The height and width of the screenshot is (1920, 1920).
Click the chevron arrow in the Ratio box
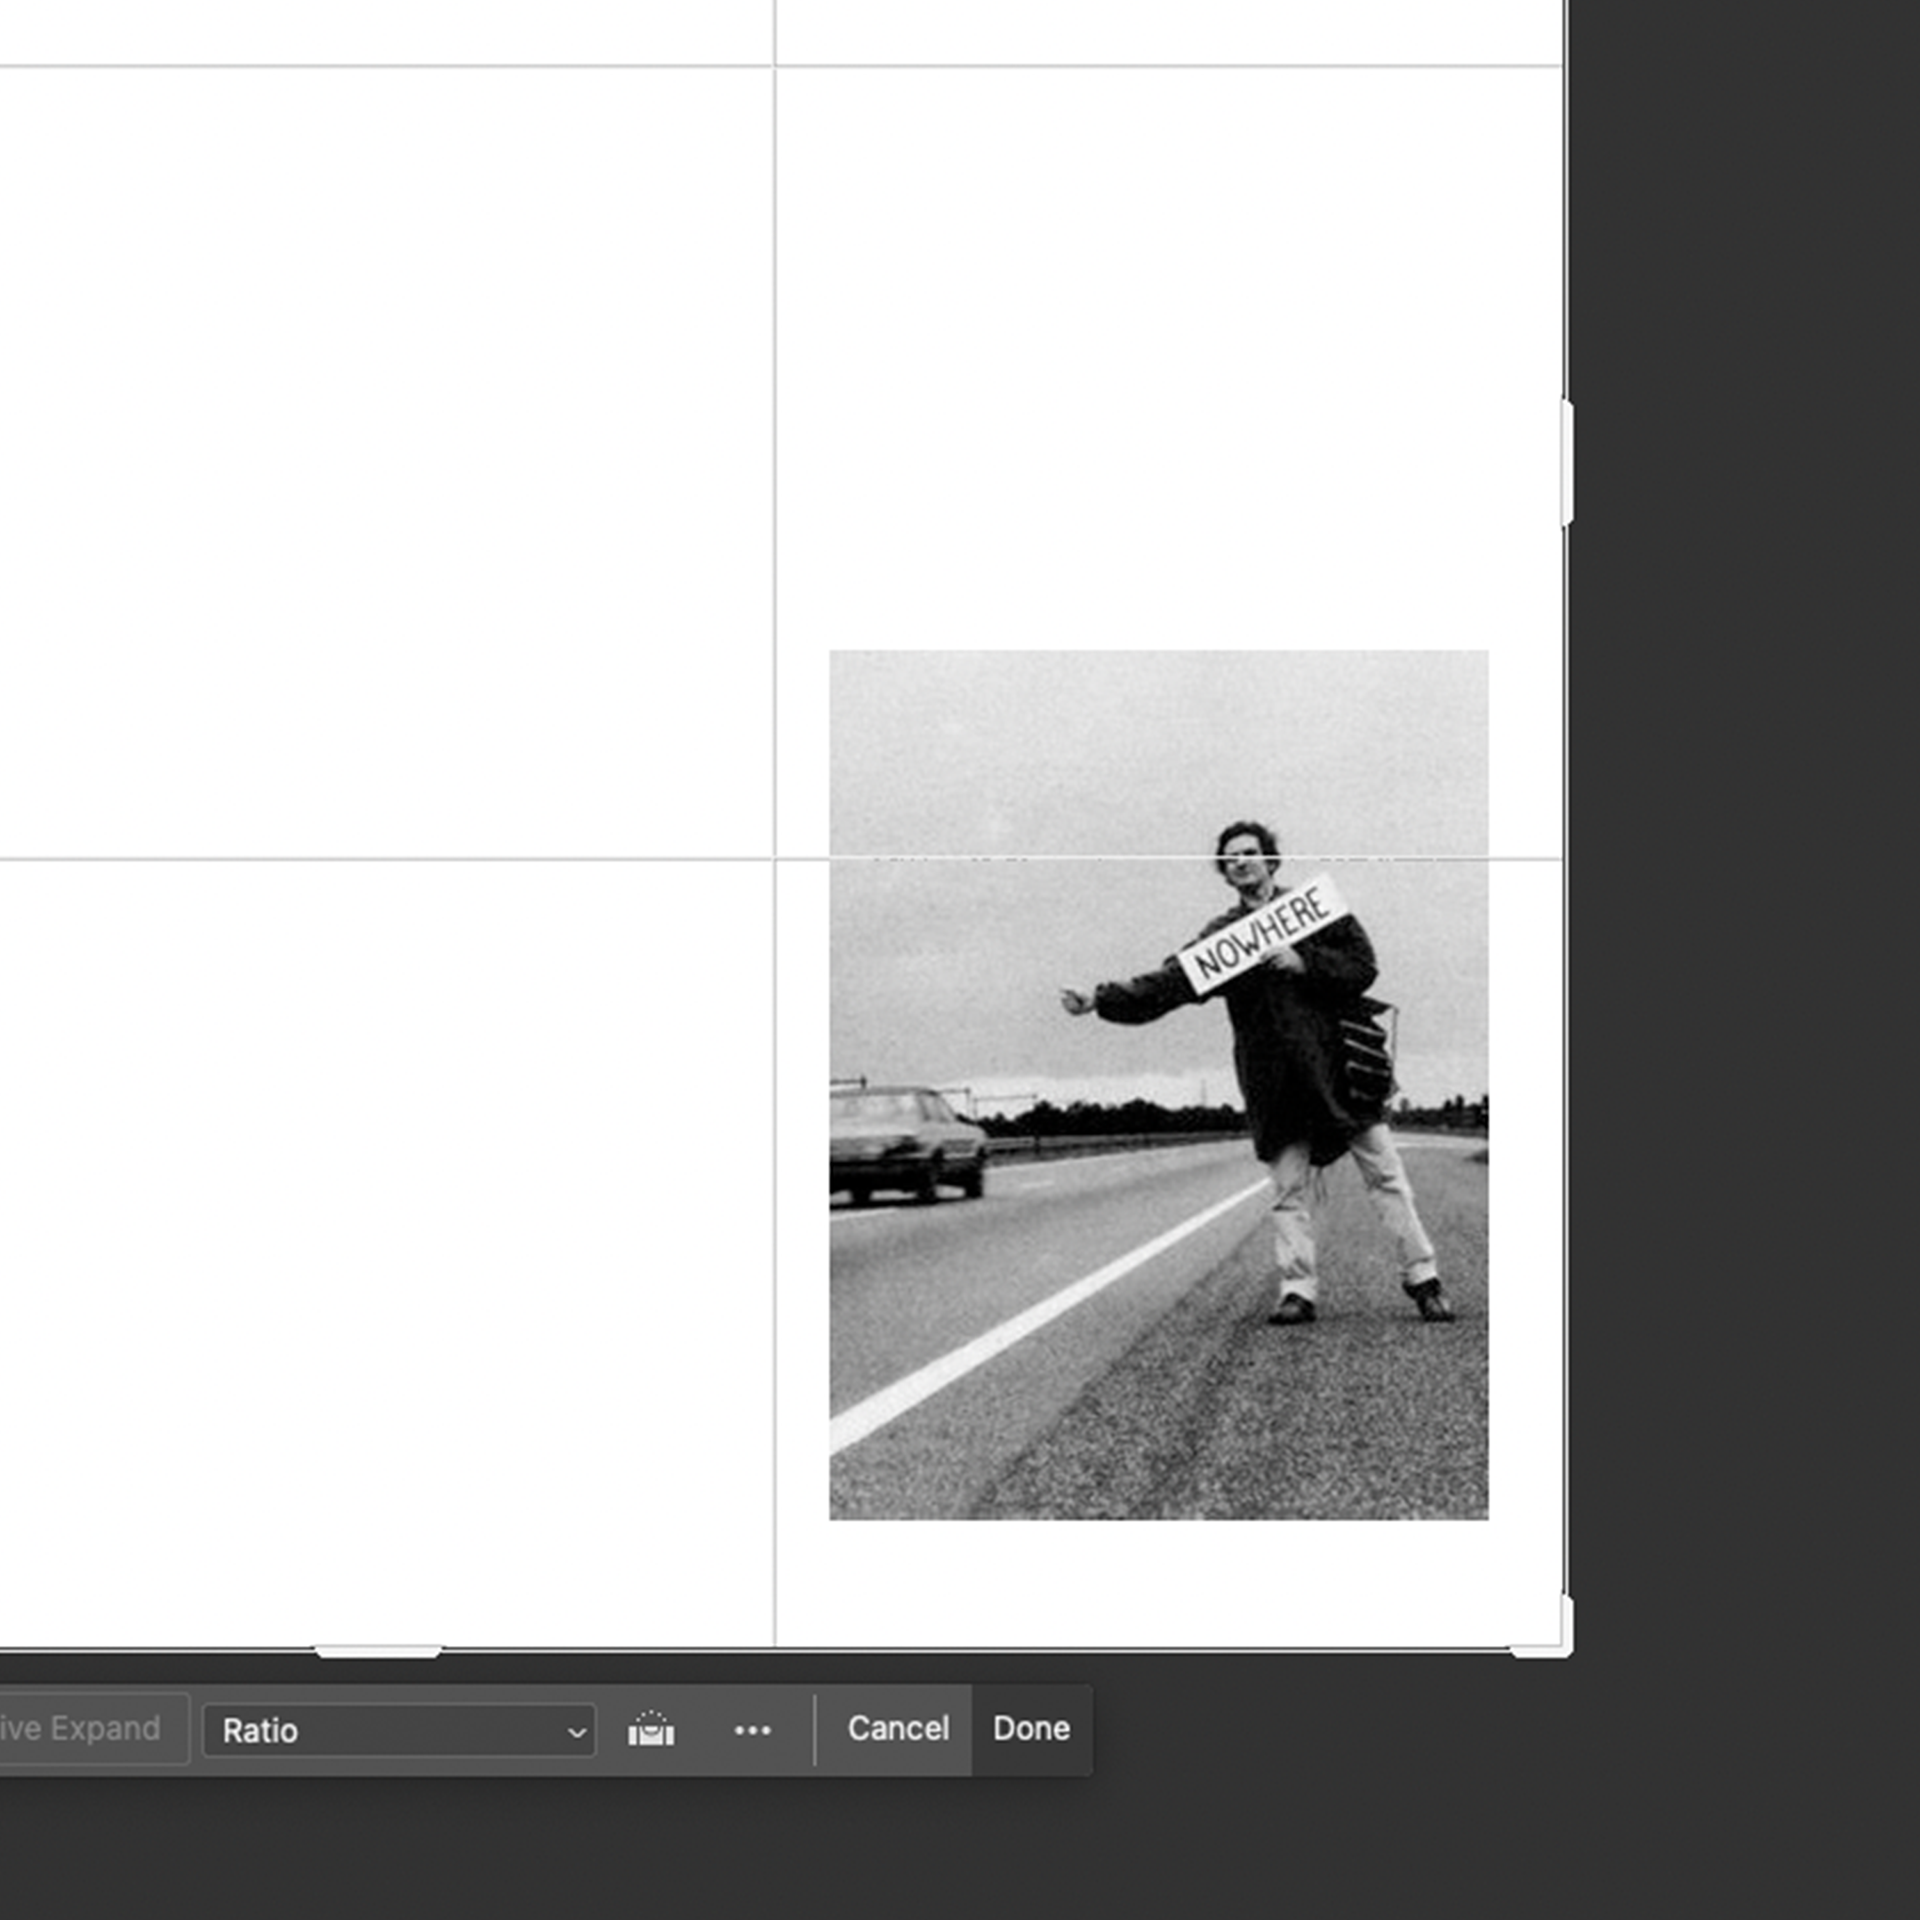tap(576, 1732)
